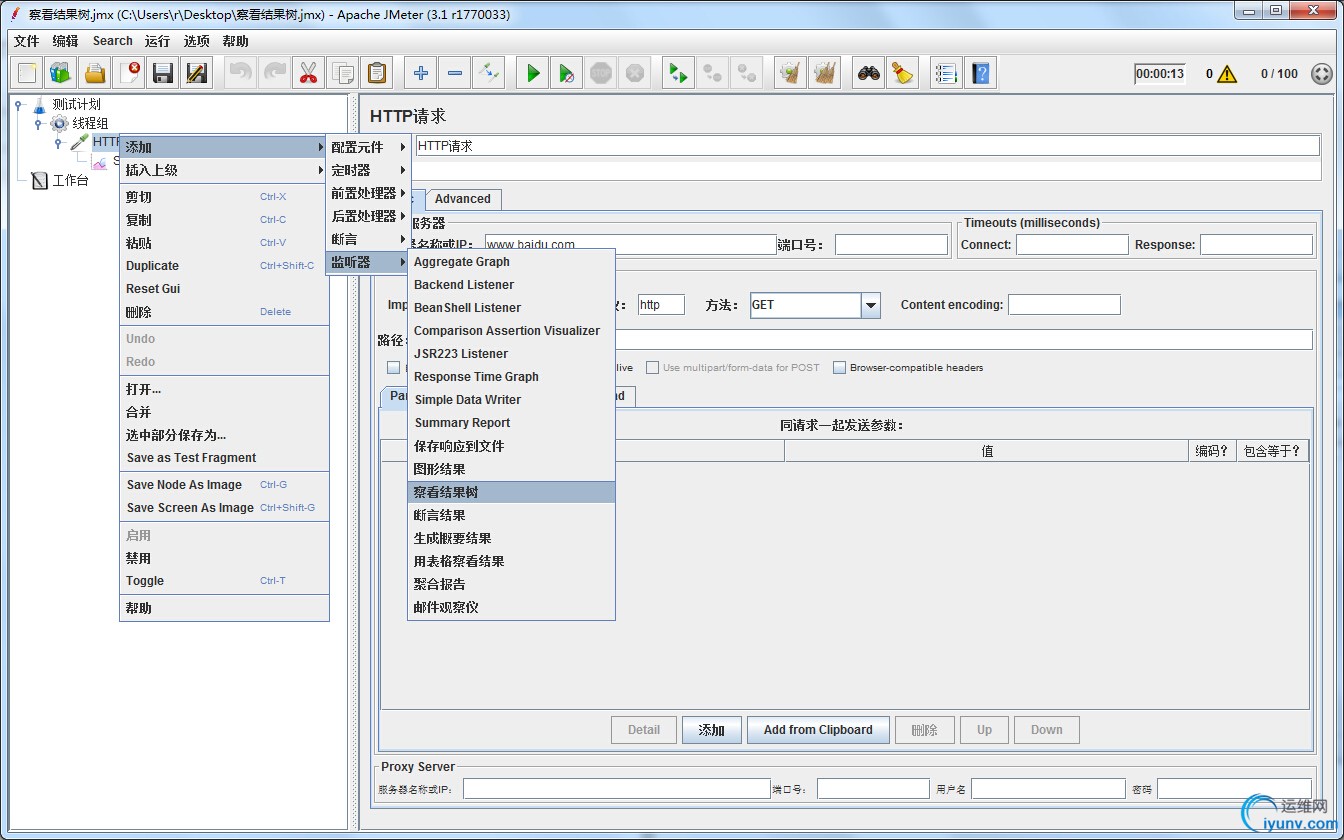Click the Search binoculars icon
1344x840 pixels.
click(869, 73)
